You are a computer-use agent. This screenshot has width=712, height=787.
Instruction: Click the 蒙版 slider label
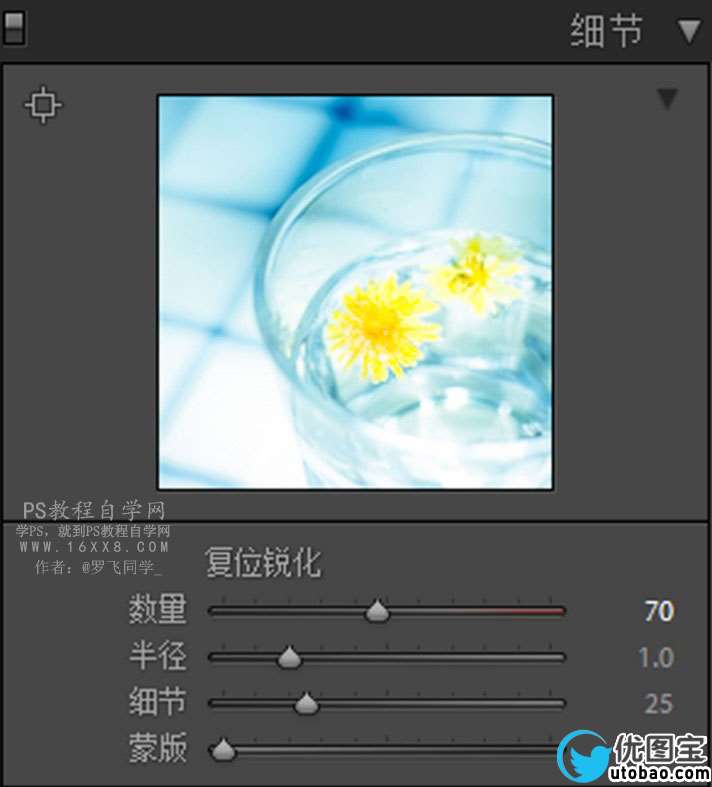pyautogui.click(x=158, y=748)
